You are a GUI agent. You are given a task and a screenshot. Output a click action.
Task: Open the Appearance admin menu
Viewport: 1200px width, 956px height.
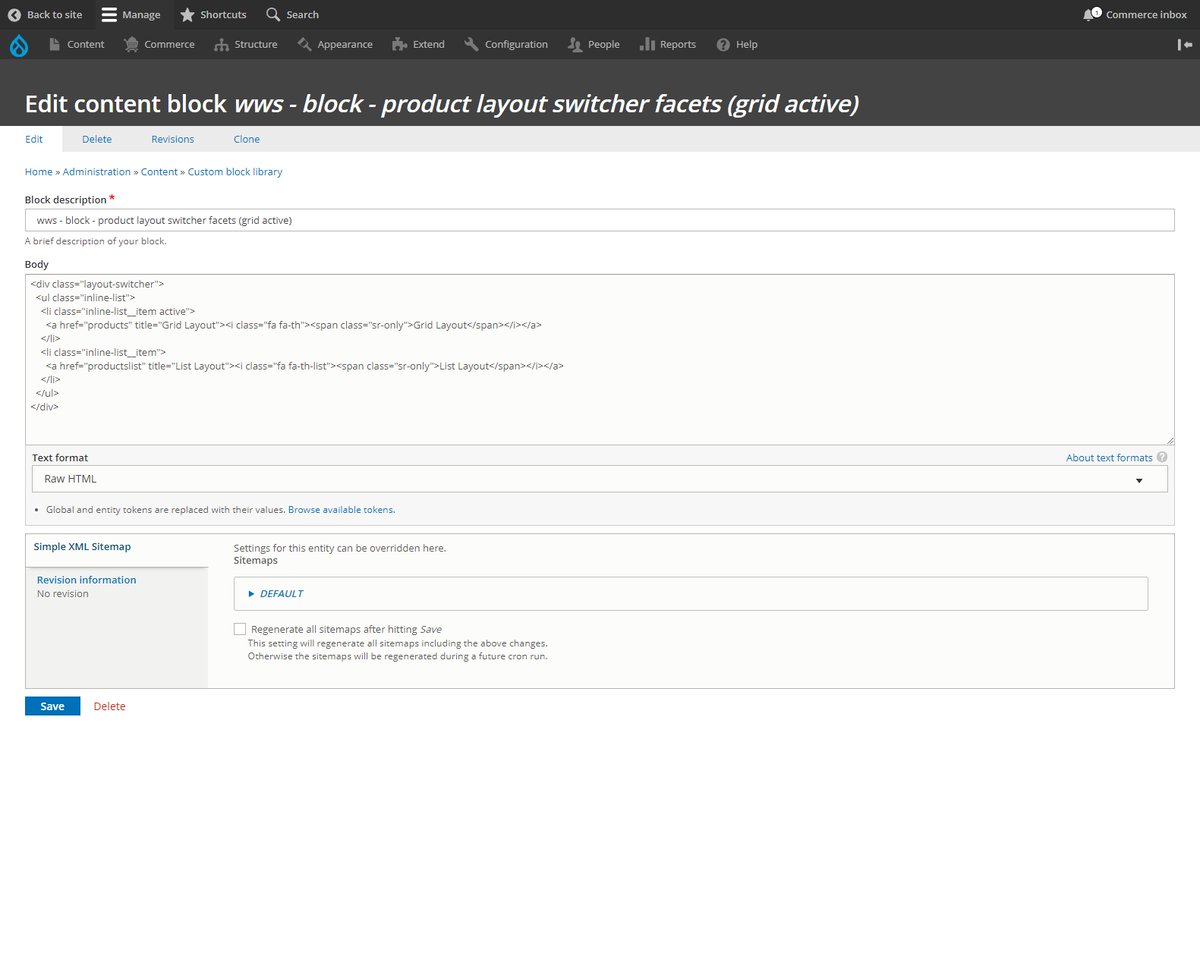click(x=335, y=45)
